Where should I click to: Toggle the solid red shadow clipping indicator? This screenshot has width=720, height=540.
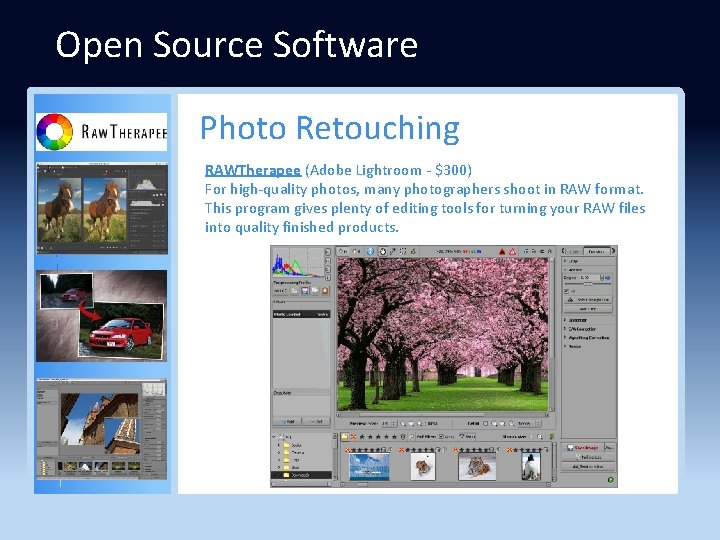click(502, 252)
